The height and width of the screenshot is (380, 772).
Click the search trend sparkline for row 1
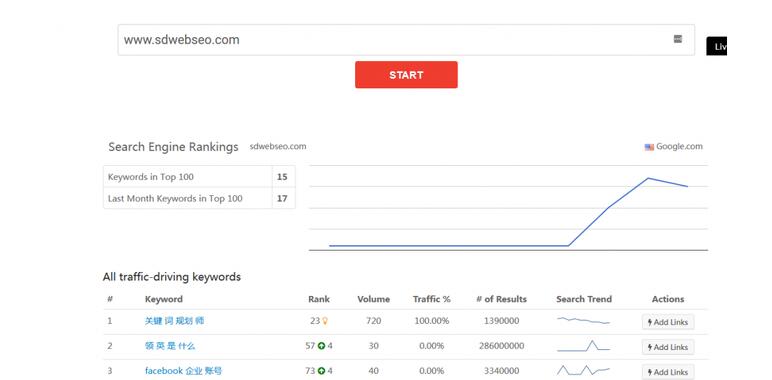pos(583,320)
